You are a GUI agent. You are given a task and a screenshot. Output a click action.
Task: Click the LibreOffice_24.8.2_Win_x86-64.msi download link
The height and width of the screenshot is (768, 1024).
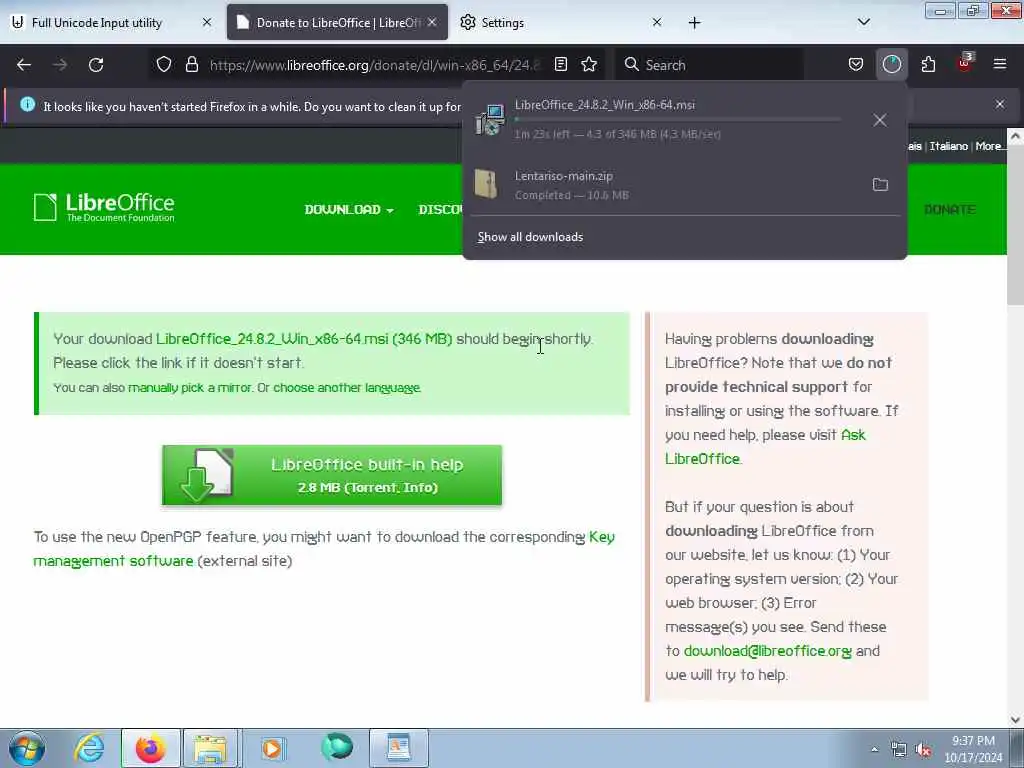point(304,339)
